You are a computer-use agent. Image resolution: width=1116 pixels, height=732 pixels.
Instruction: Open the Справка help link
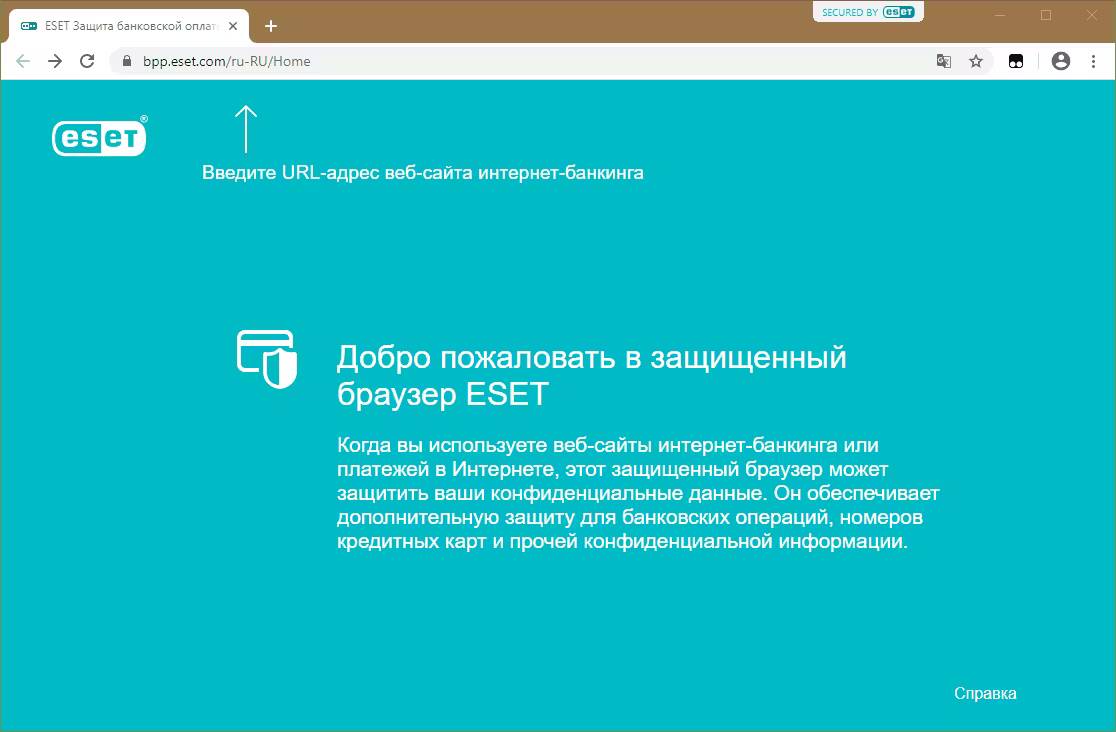point(985,694)
